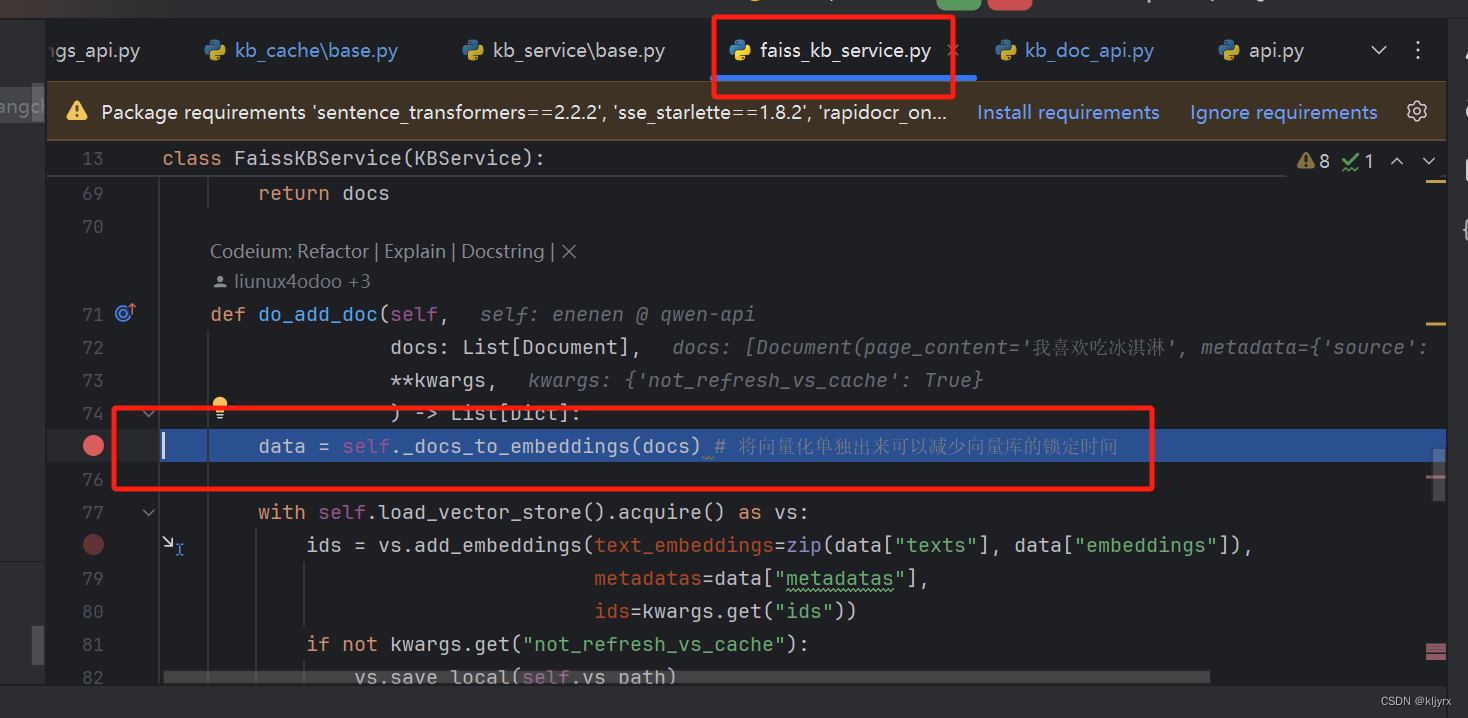Jump to previous problem with up arrow icon
This screenshot has width=1468, height=718.
(x=1397, y=160)
